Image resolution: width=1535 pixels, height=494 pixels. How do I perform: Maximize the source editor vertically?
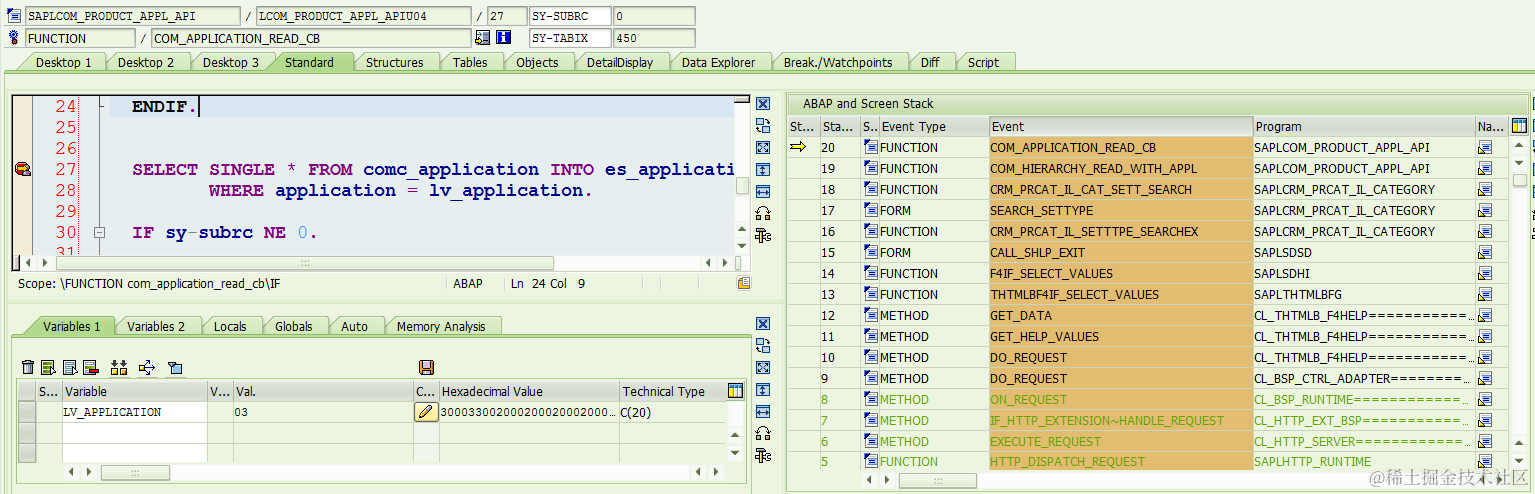tap(763, 169)
